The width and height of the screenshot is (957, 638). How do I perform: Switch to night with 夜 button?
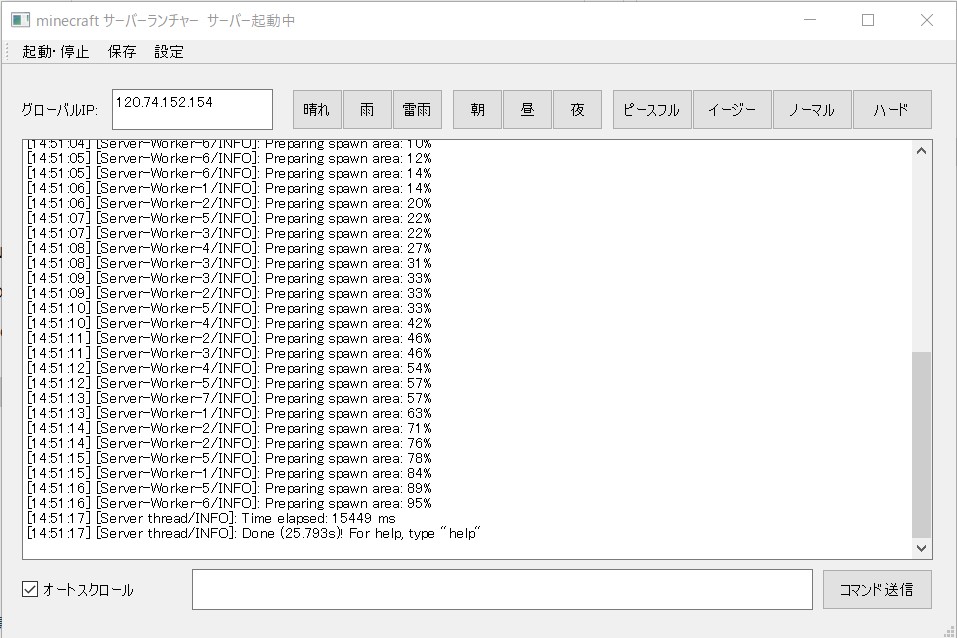click(577, 110)
